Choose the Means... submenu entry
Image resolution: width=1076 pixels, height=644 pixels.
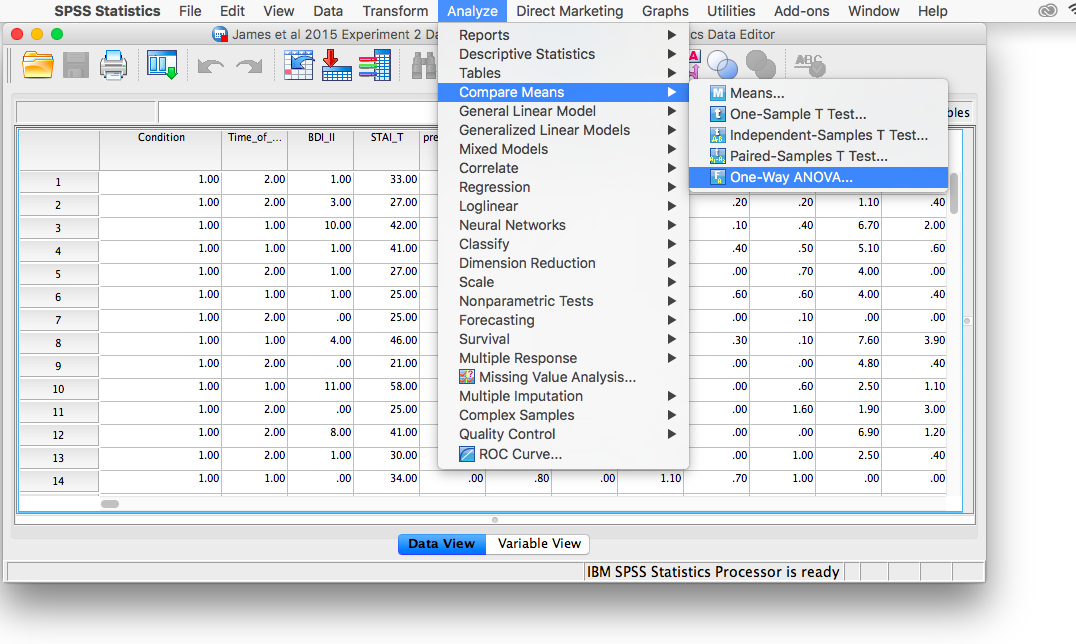[819, 93]
